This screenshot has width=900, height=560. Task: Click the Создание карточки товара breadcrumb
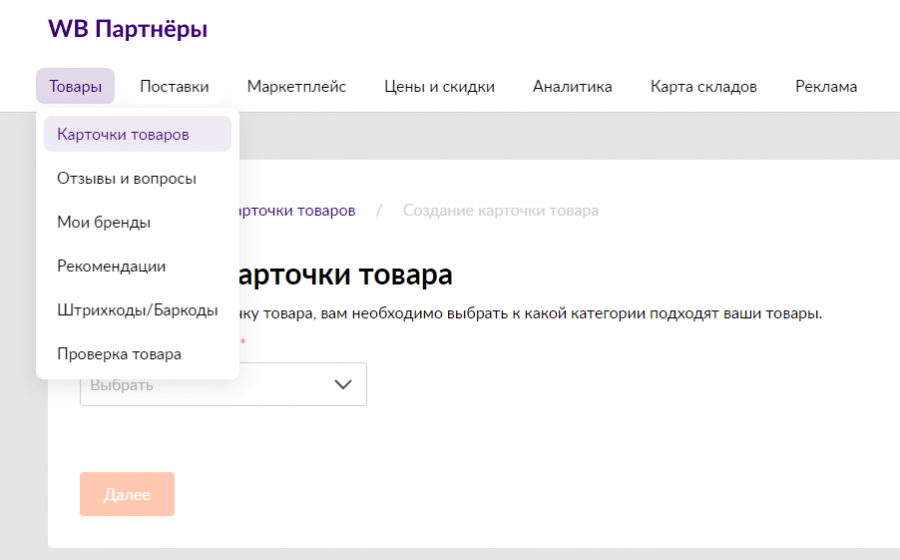(x=501, y=211)
